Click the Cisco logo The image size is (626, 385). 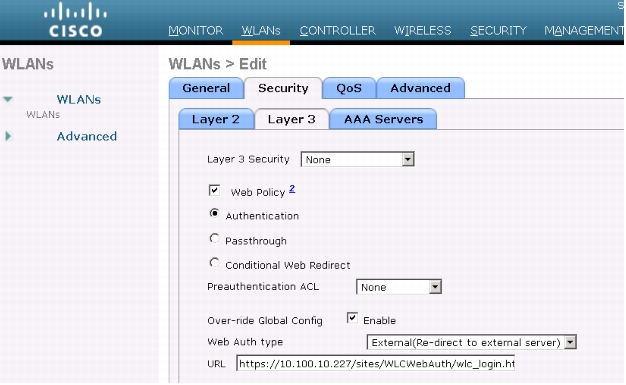click(x=75, y=20)
